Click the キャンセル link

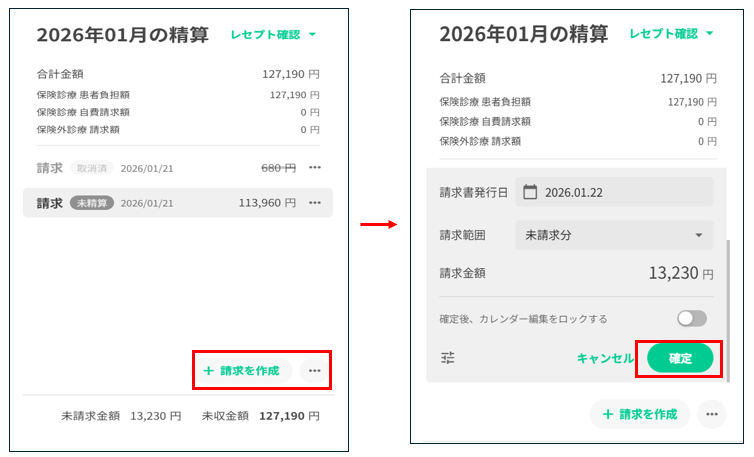point(604,358)
